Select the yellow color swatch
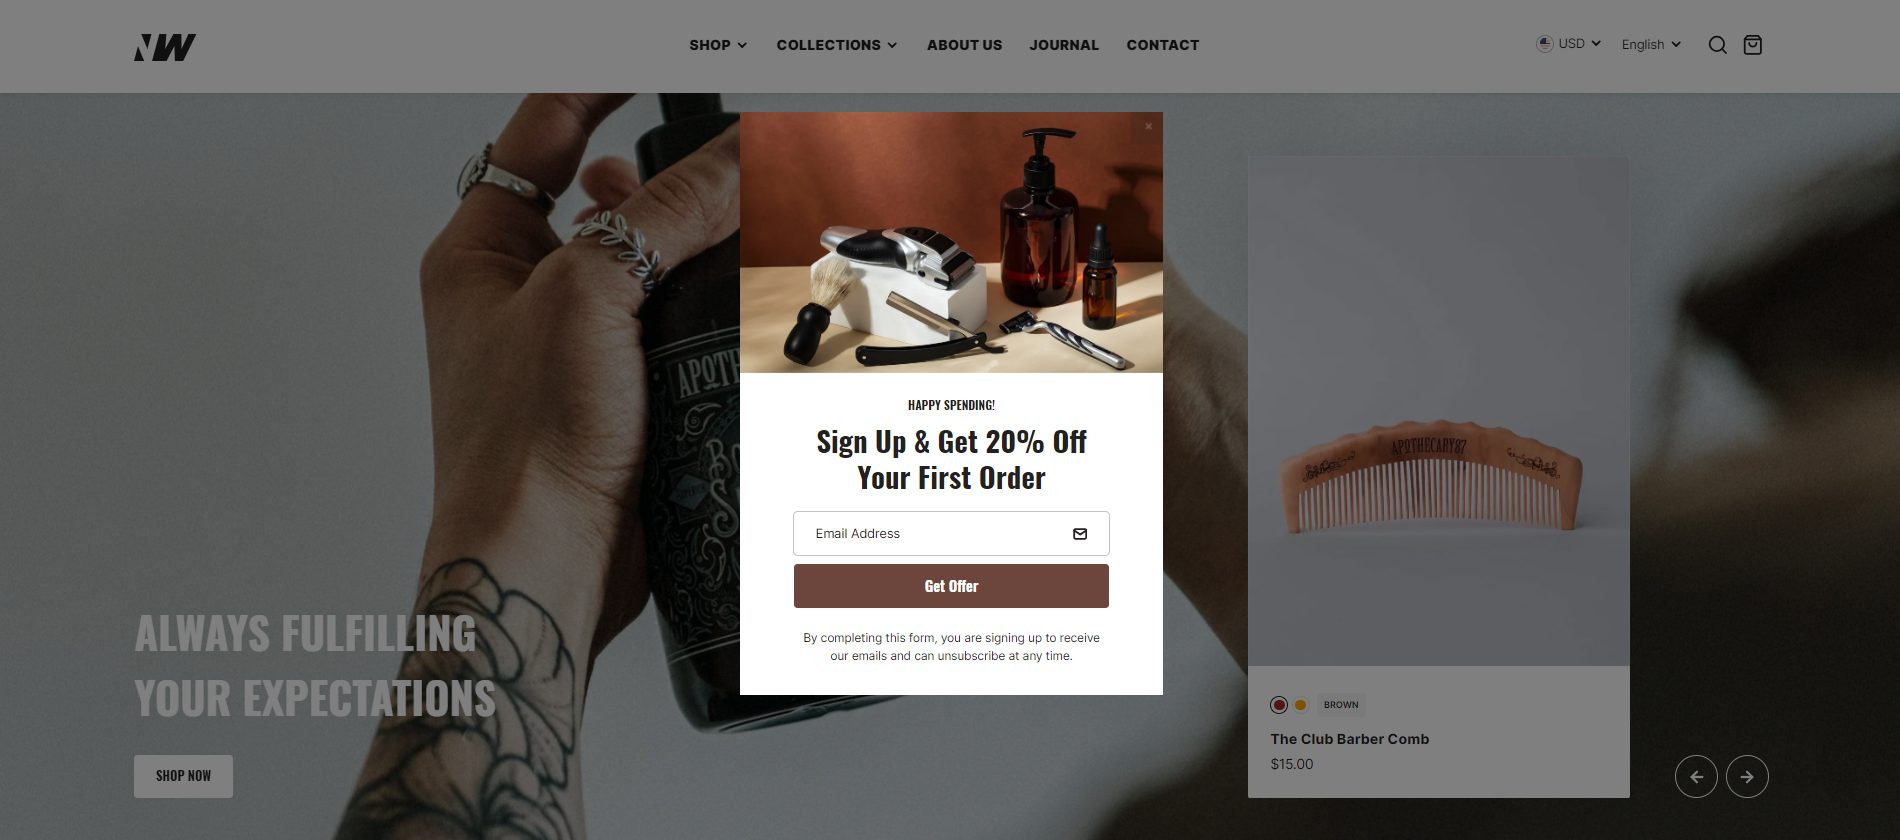1900x840 pixels. (1300, 705)
